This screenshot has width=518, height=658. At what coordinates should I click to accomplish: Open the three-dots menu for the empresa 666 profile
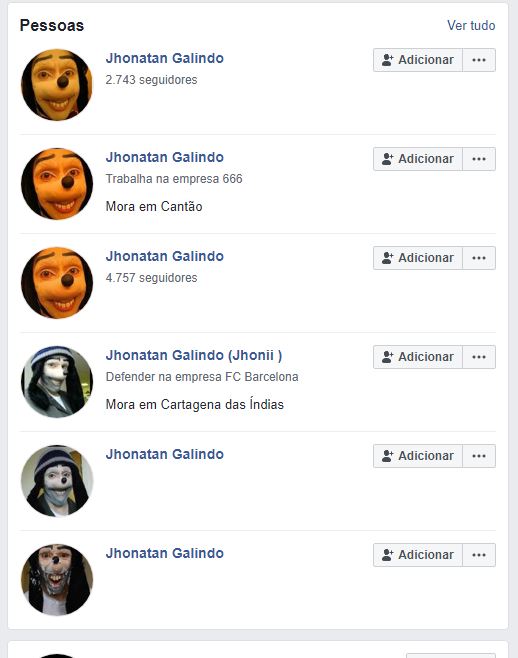coord(479,159)
